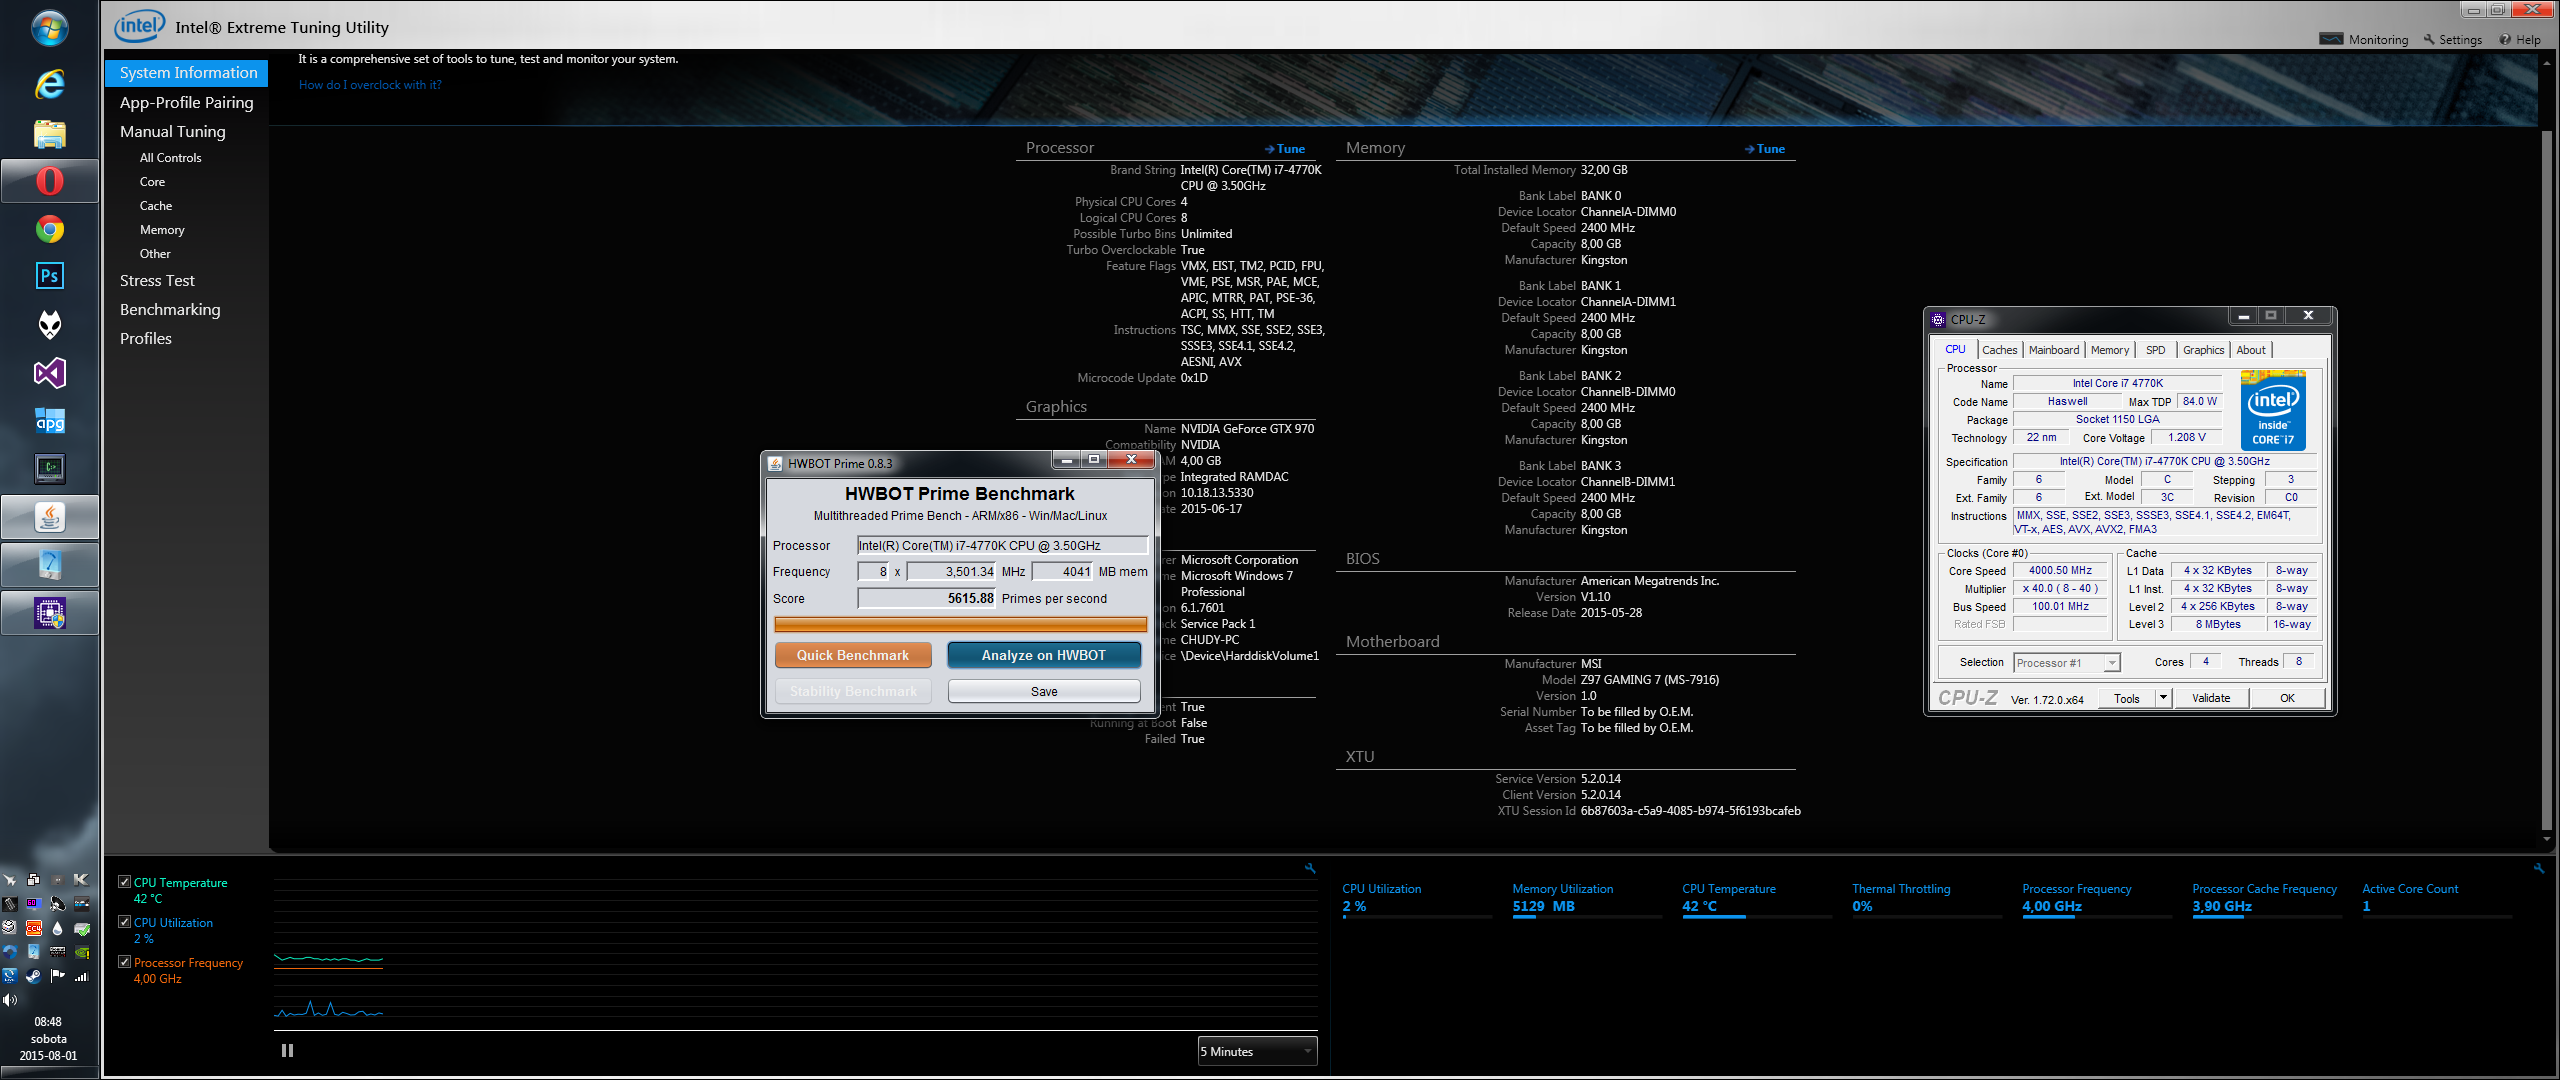
Task: Switch to Mainboard tab in CPU-Z
Action: pos(2054,350)
